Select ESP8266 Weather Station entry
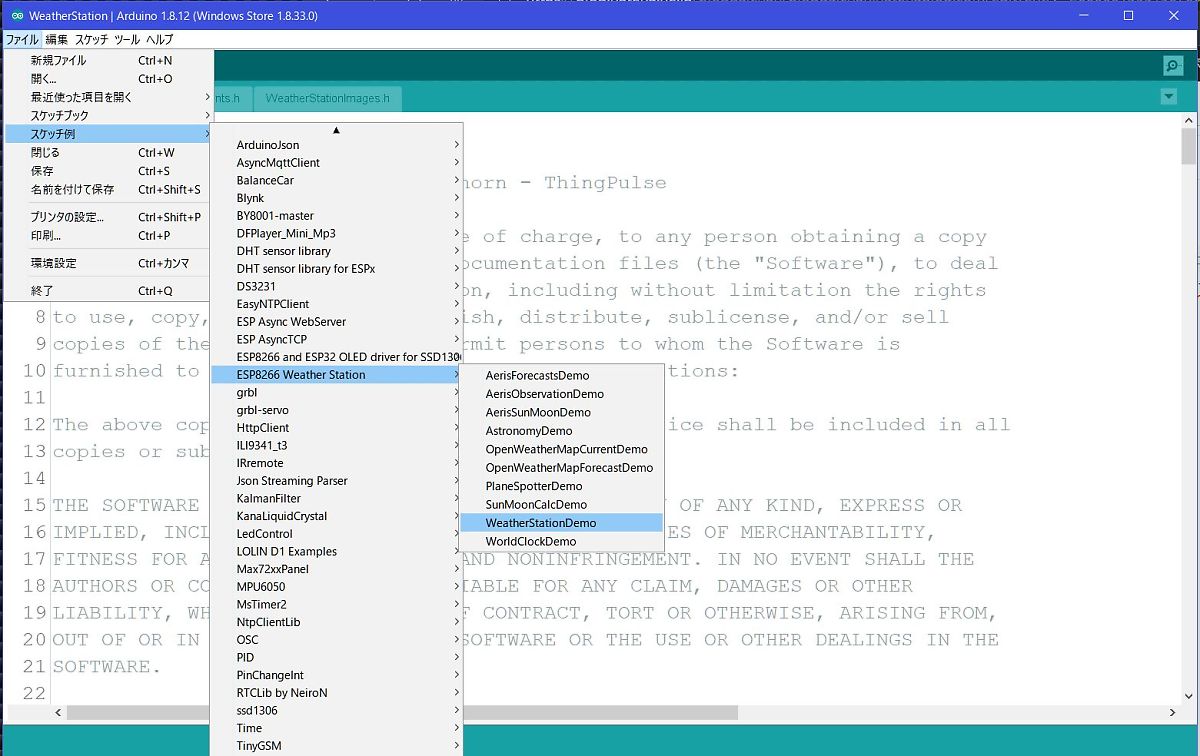1200x756 pixels. pyautogui.click(x=336, y=375)
